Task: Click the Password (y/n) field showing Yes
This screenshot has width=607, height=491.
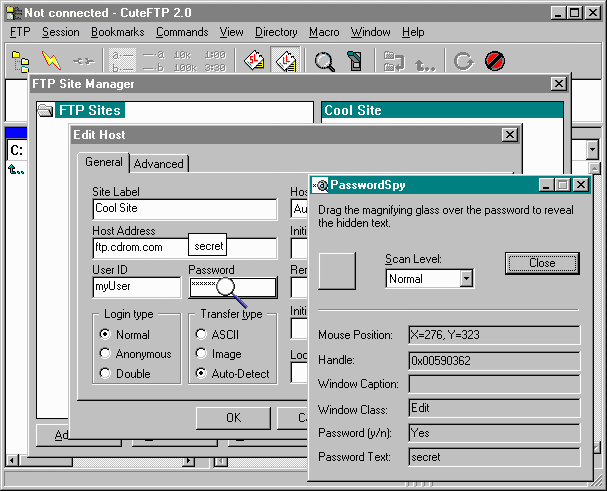Action: click(x=494, y=433)
